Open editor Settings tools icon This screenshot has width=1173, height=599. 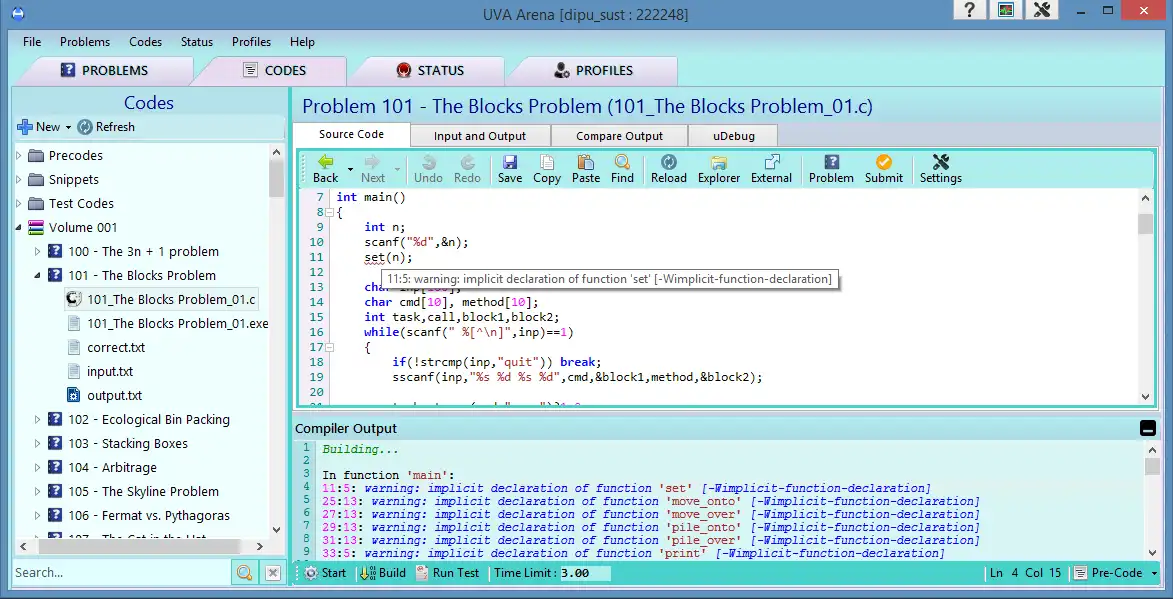941,162
